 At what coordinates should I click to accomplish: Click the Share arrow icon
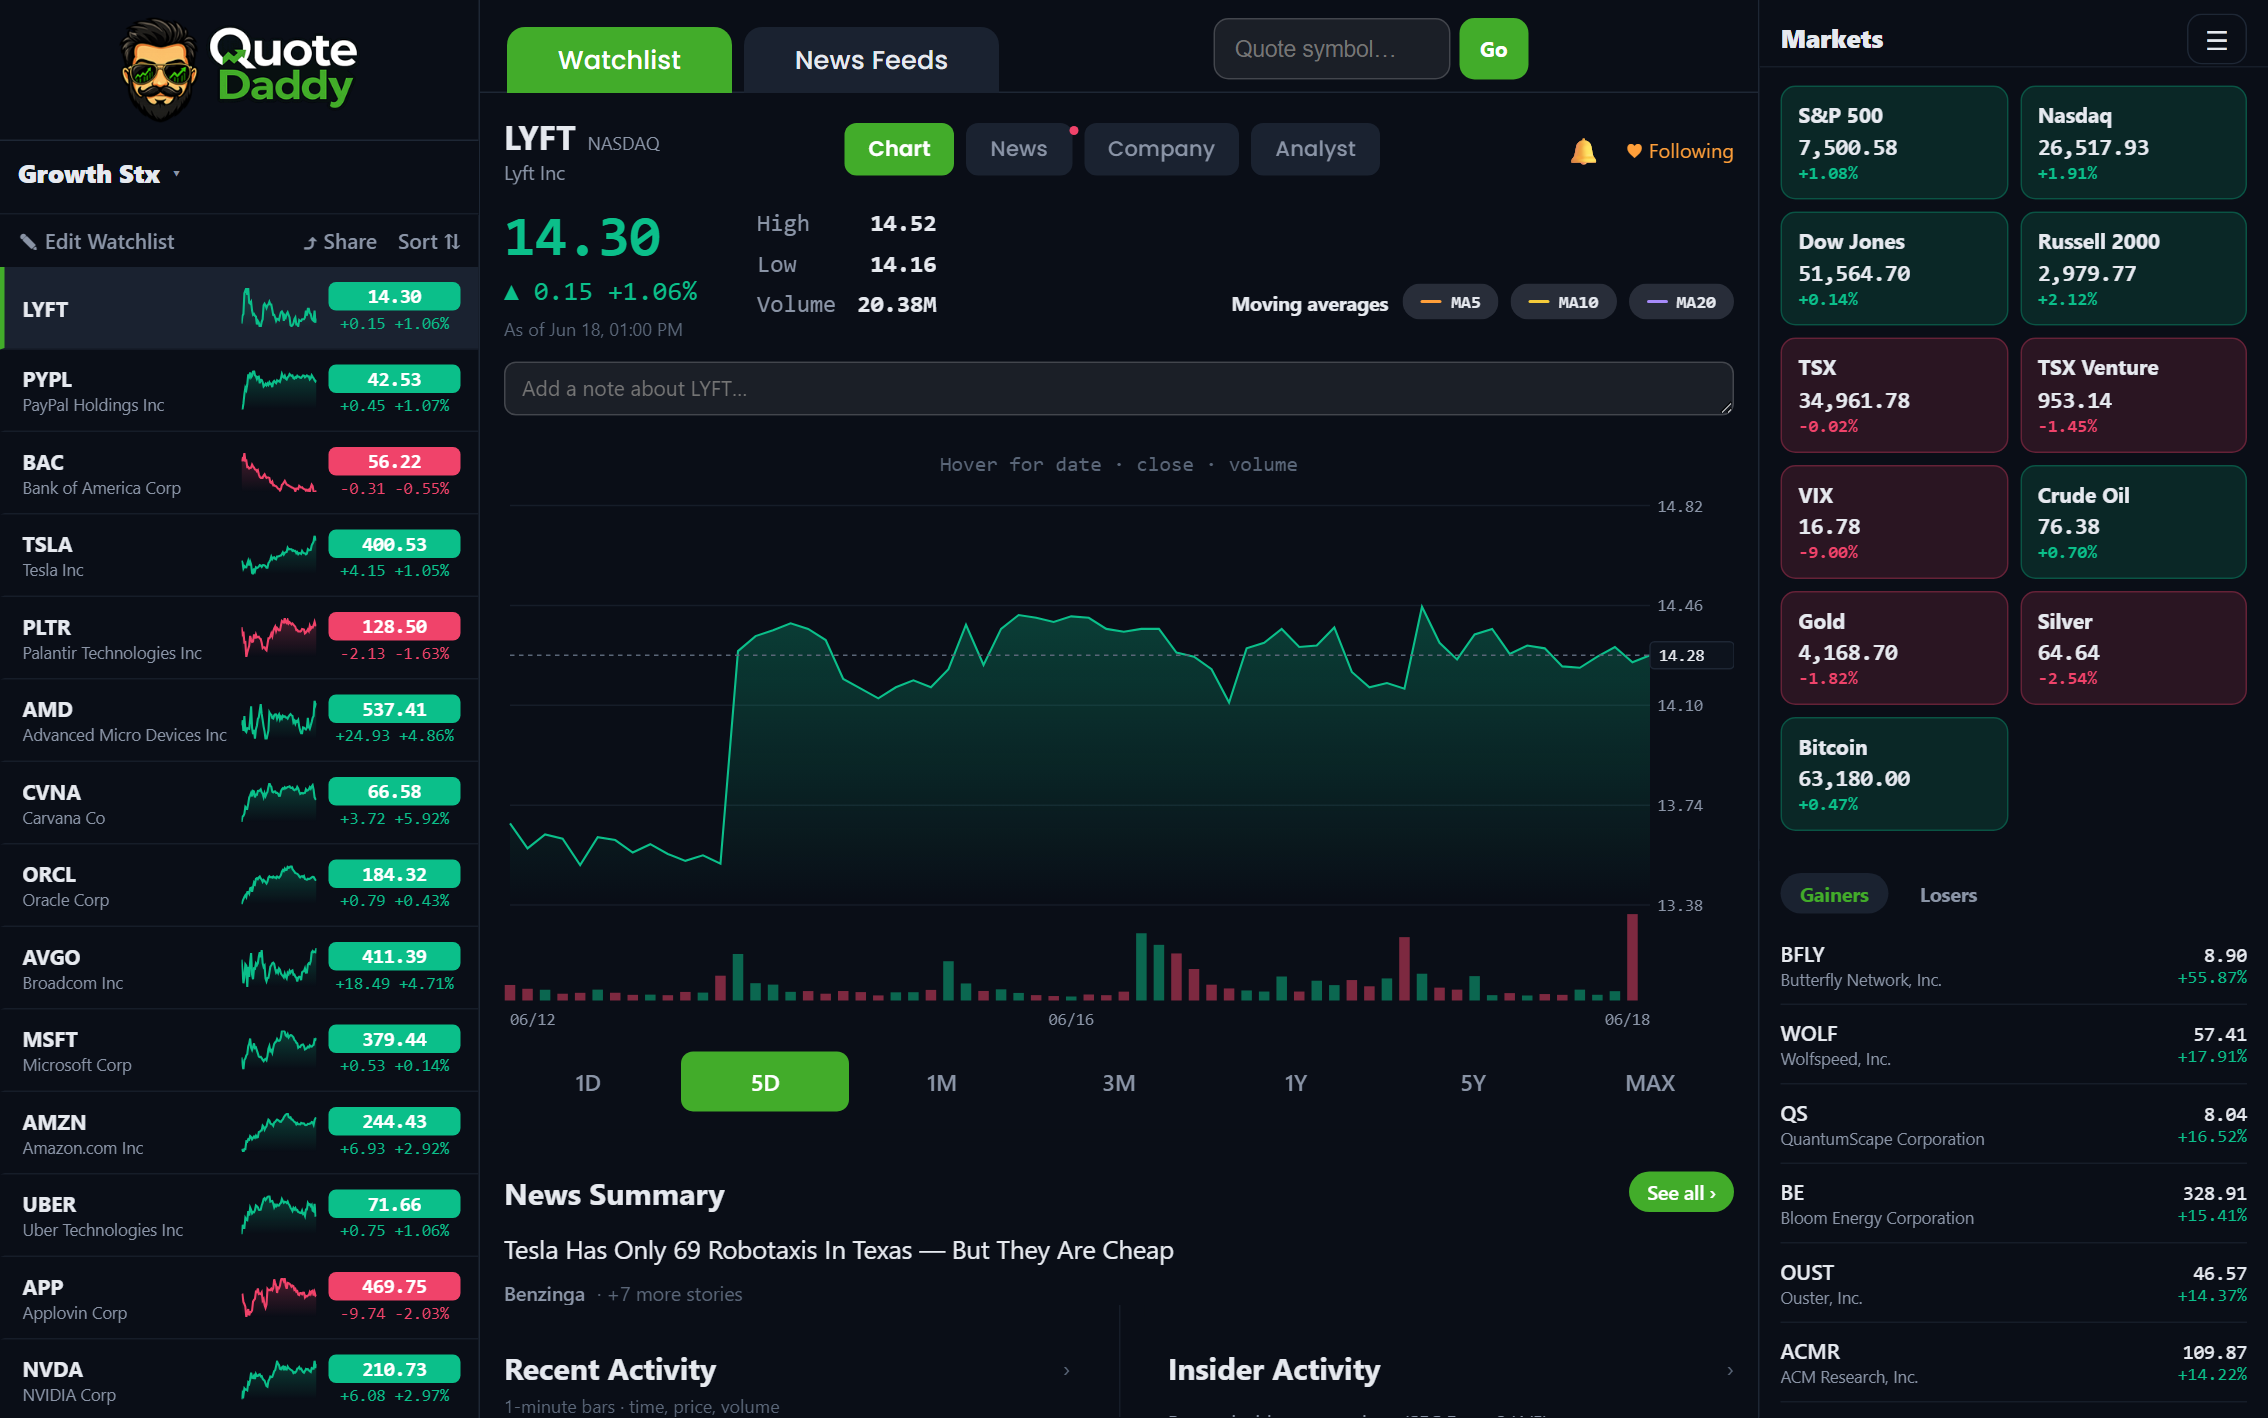(x=310, y=242)
